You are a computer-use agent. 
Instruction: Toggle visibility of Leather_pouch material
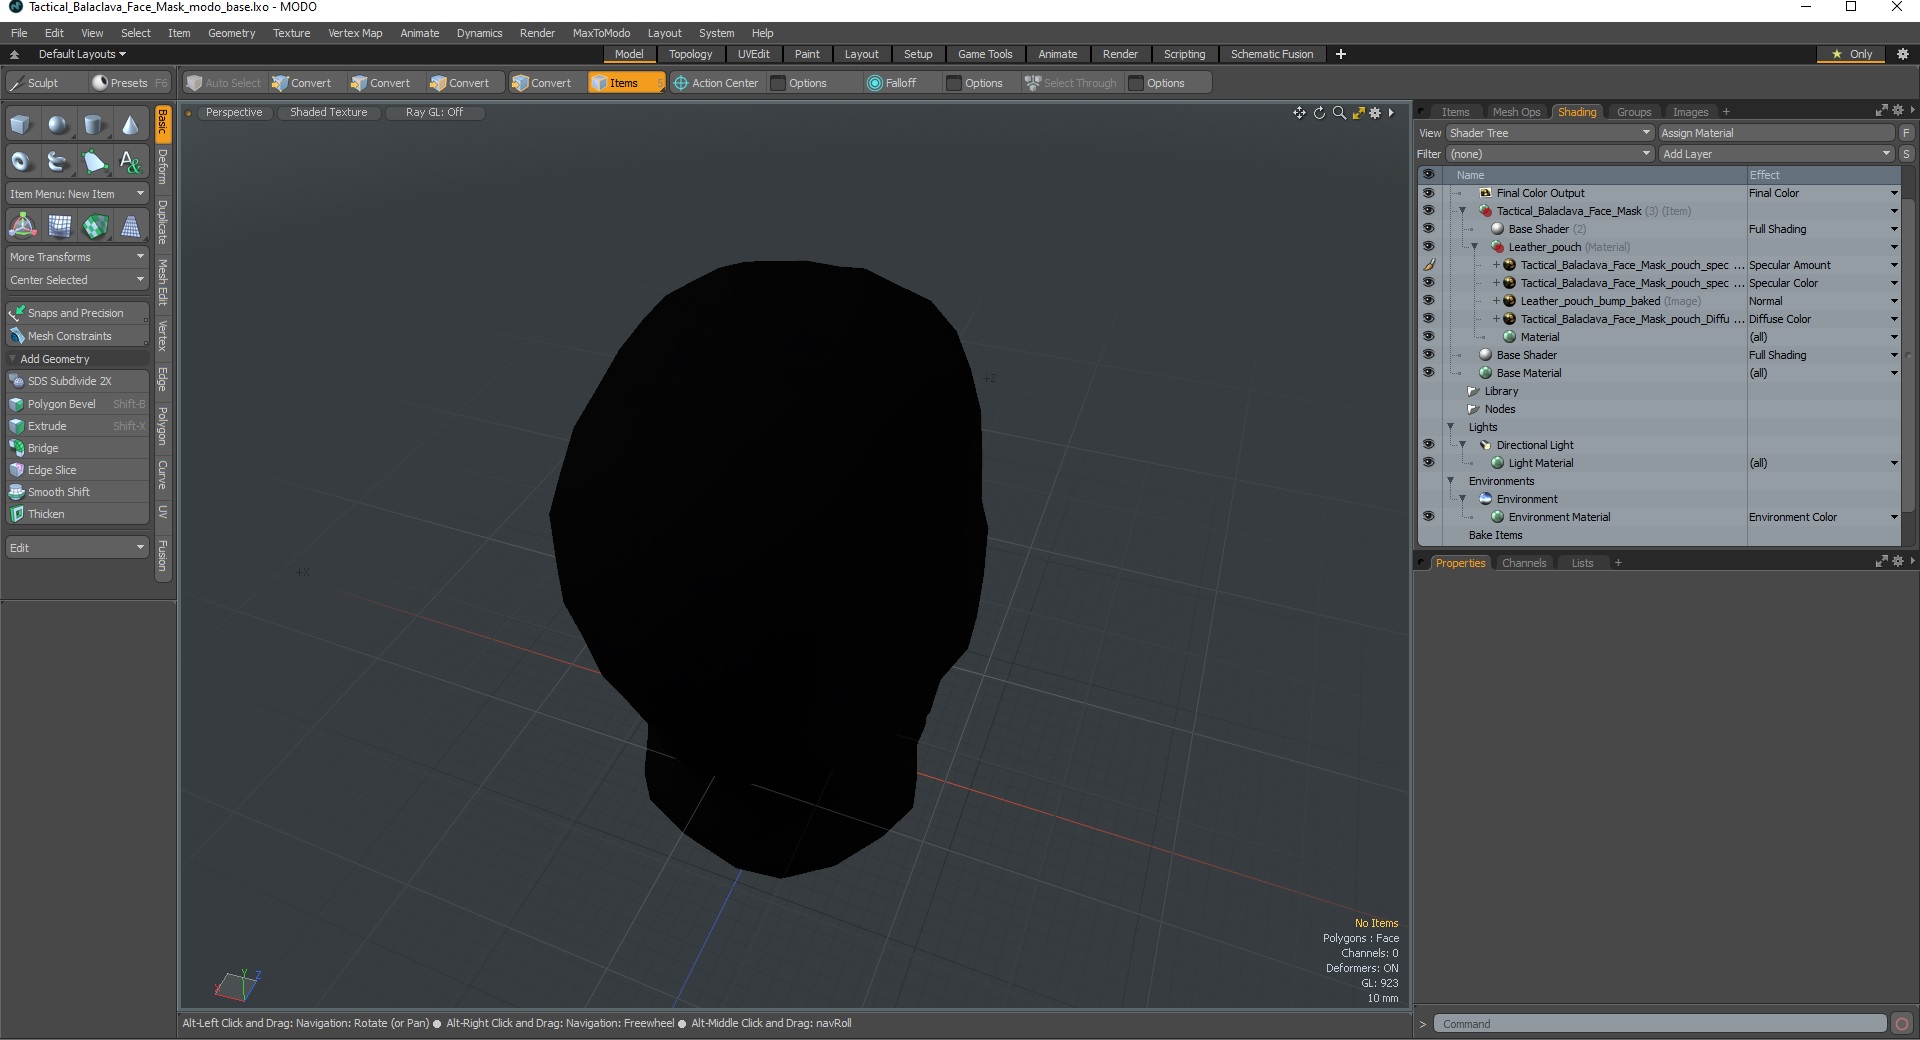pyautogui.click(x=1428, y=247)
